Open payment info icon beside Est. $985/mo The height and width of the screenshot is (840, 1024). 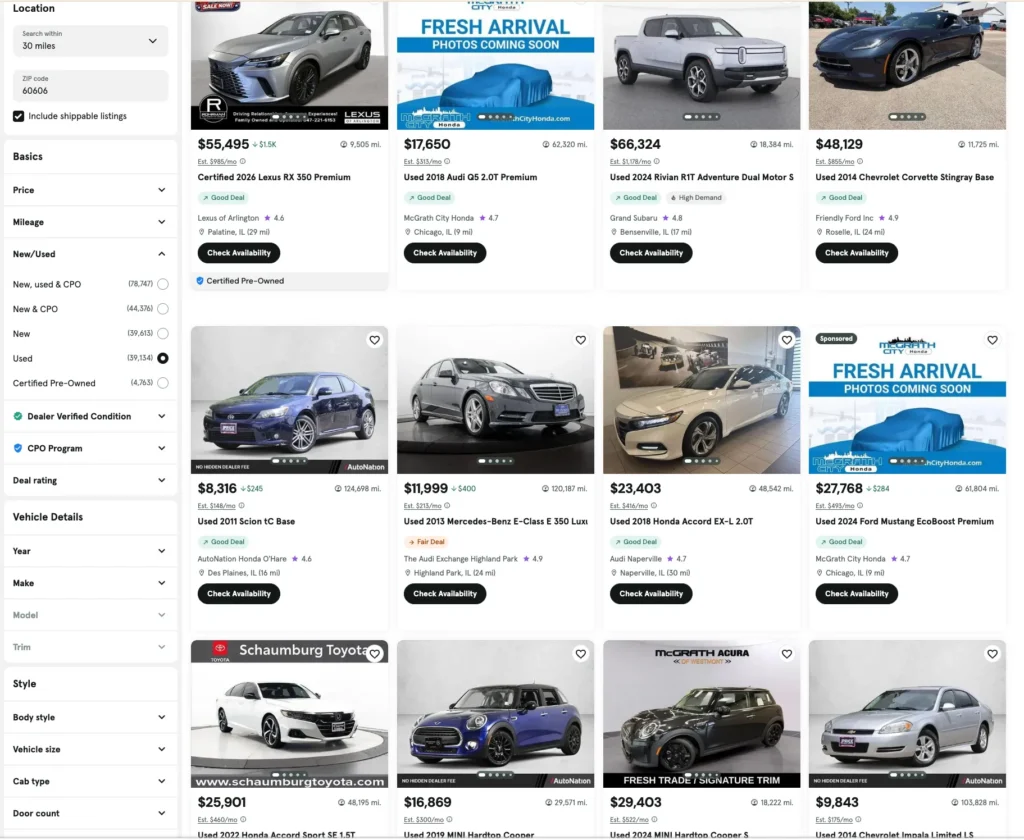pyautogui.click(x=243, y=161)
